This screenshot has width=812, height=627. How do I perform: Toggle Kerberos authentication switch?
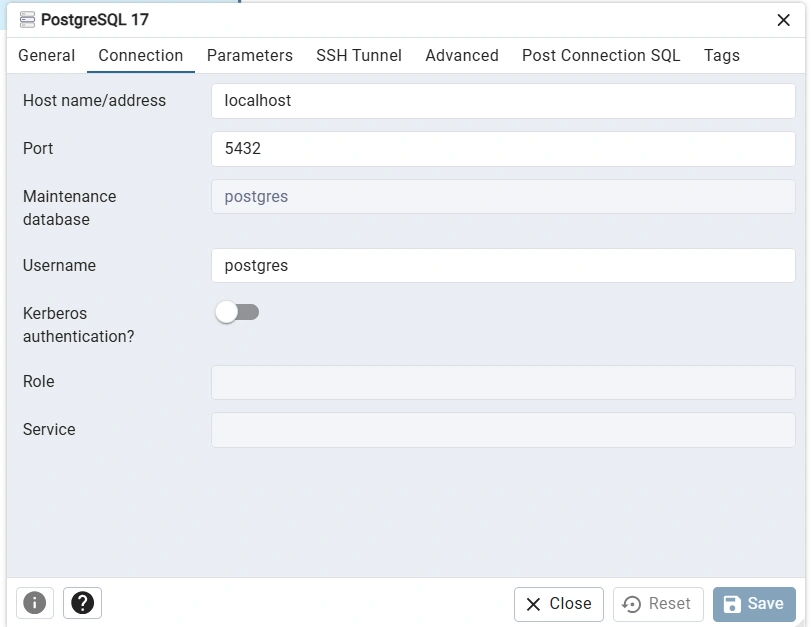tap(237, 312)
